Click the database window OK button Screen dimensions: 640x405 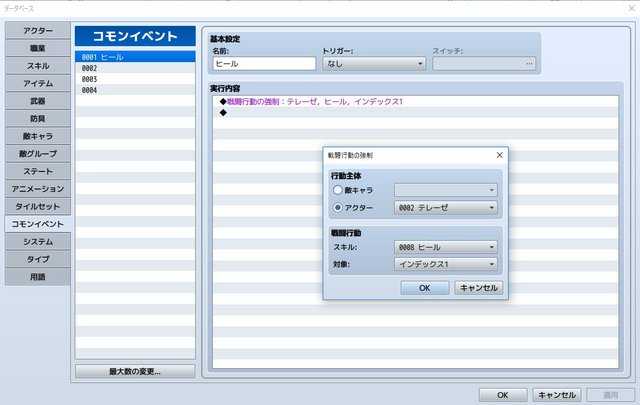503,395
